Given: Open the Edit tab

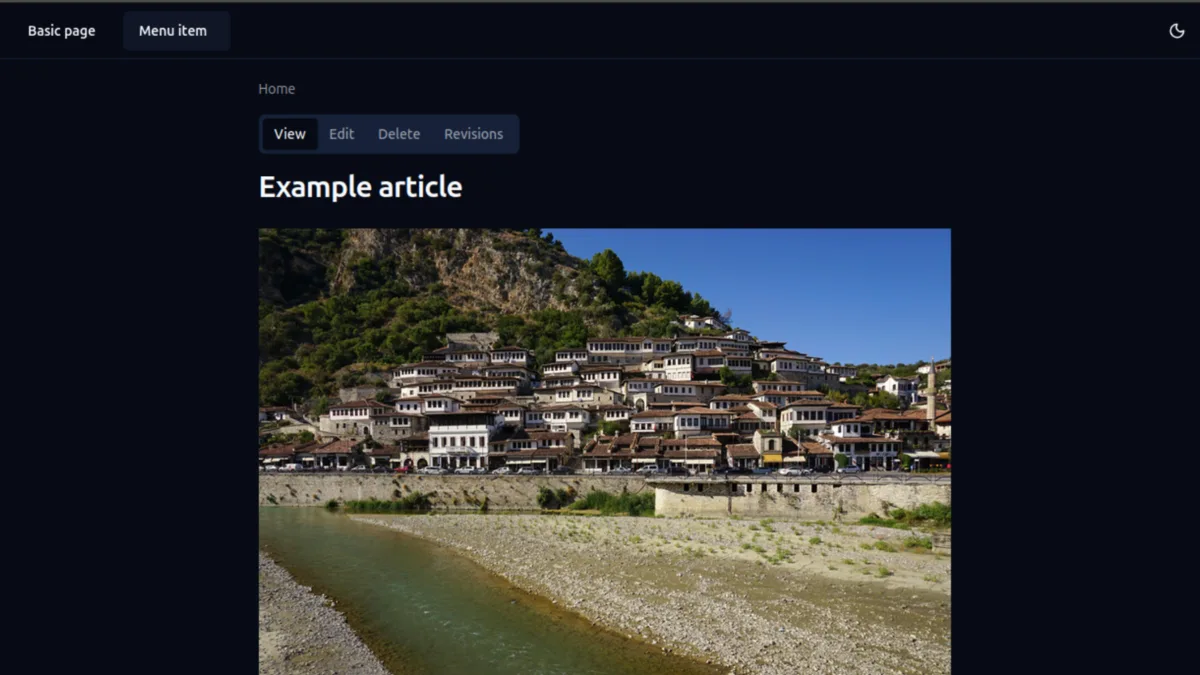Looking at the screenshot, I should 342,134.
